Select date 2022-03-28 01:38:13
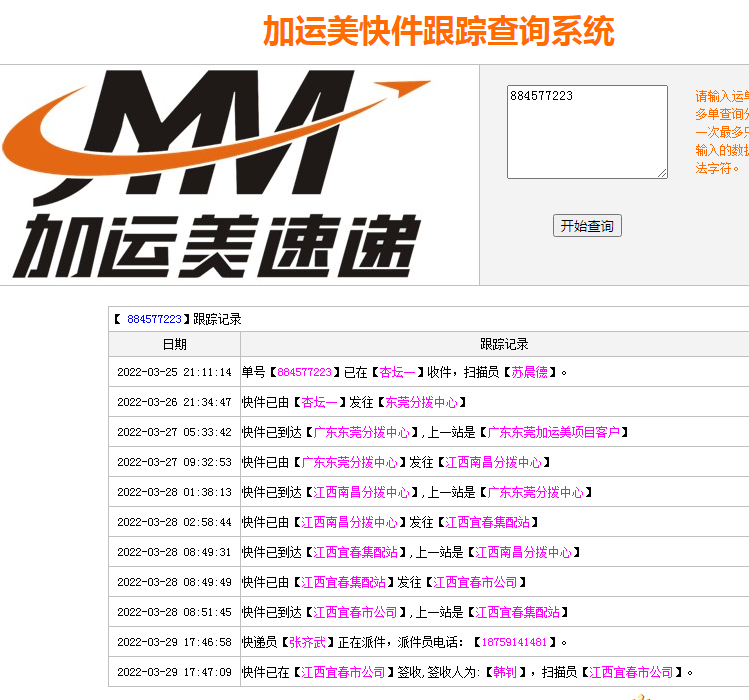This screenshot has height=700, width=749. pyautogui.click(x=174, y=492)
